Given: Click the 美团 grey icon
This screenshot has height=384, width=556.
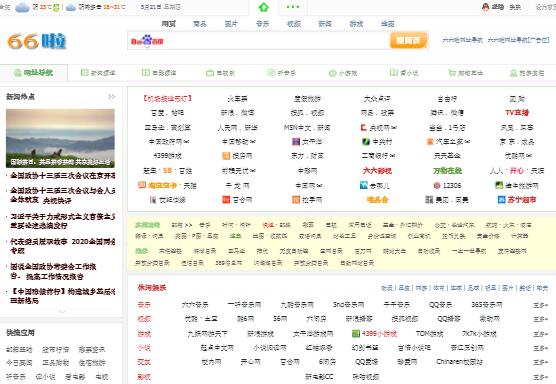Looking at the screenshot, I should tap(429, 200).
